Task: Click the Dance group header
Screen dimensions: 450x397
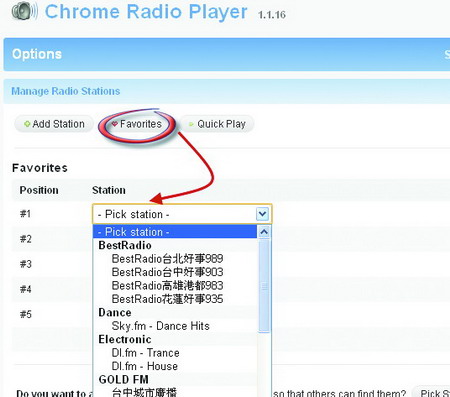Action: coord(115,313)
